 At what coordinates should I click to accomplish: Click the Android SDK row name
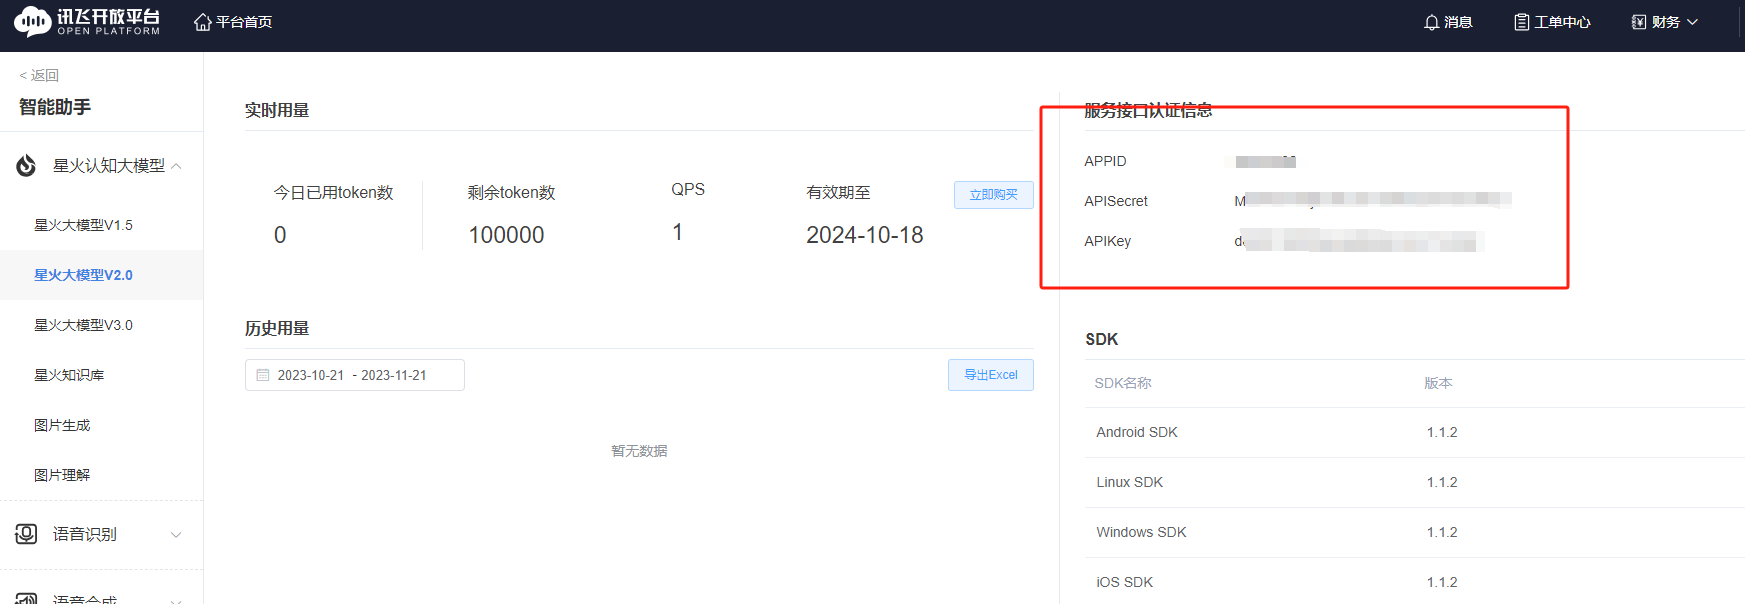pos(1137,432)
